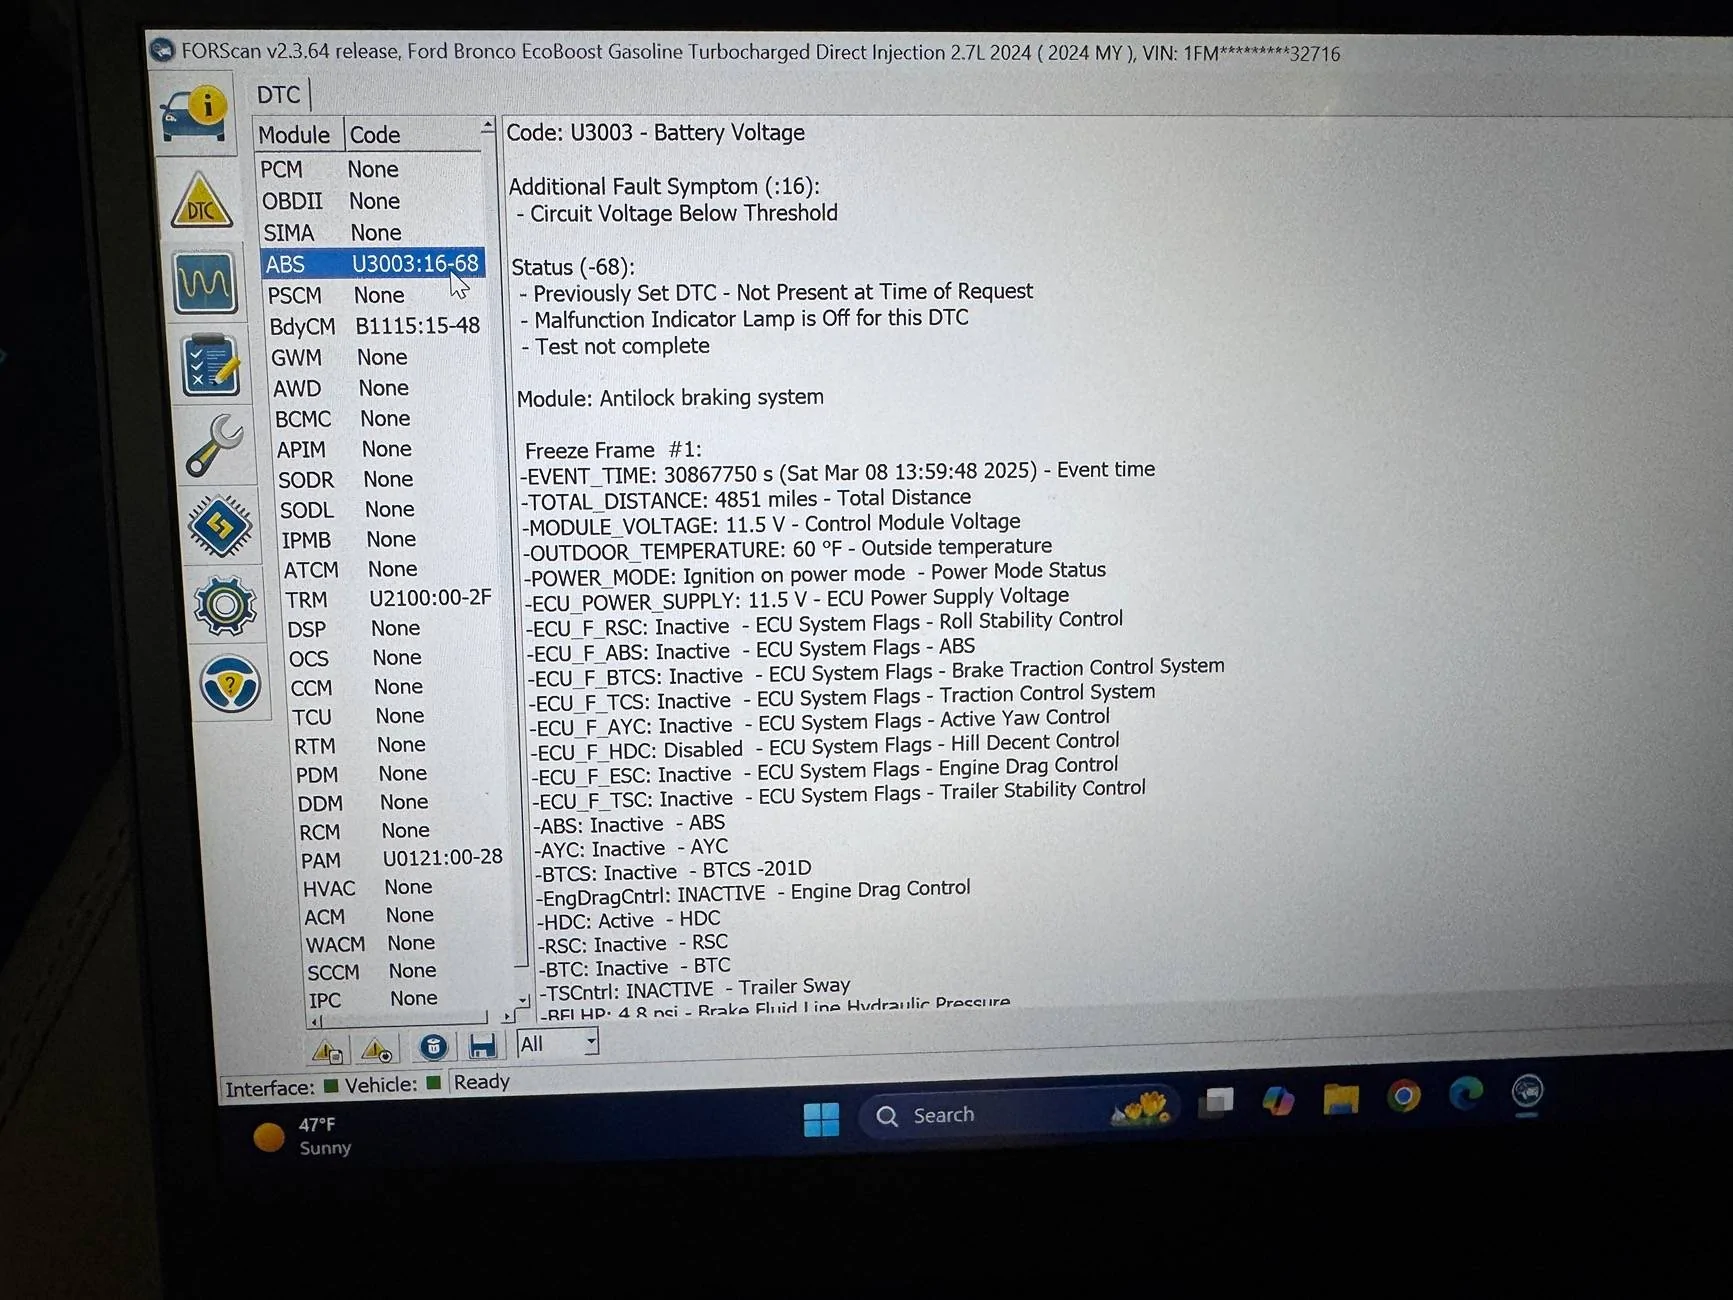Open the All filter dropdown

pos(558,1044)
